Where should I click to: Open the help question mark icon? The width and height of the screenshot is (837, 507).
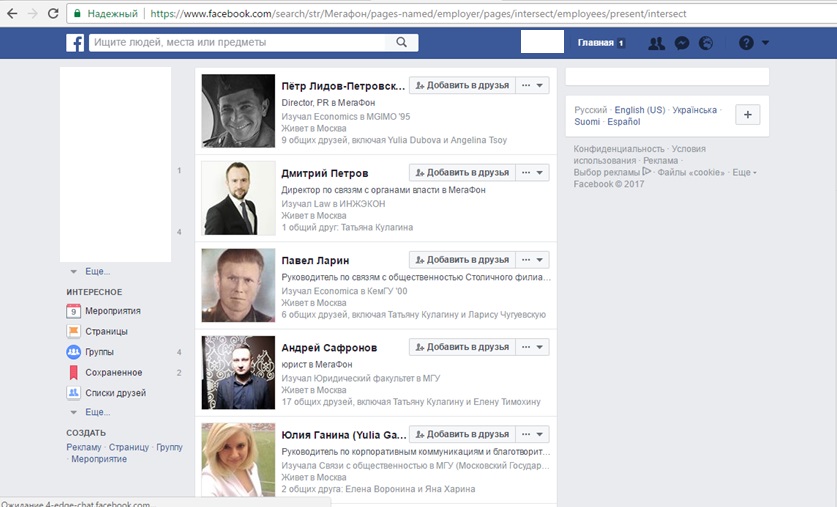tap(746, 43)
